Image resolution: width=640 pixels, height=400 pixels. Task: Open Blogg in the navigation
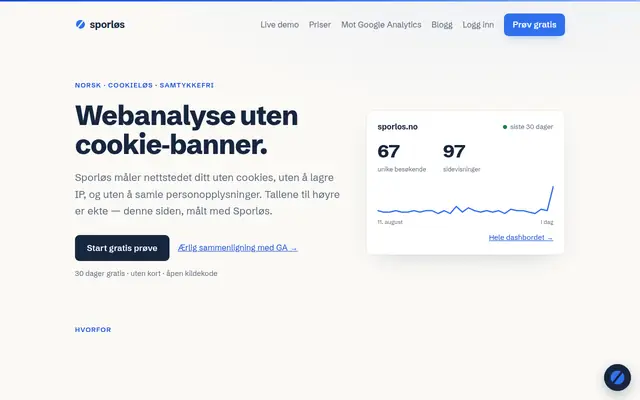click(x=442, y=24)
